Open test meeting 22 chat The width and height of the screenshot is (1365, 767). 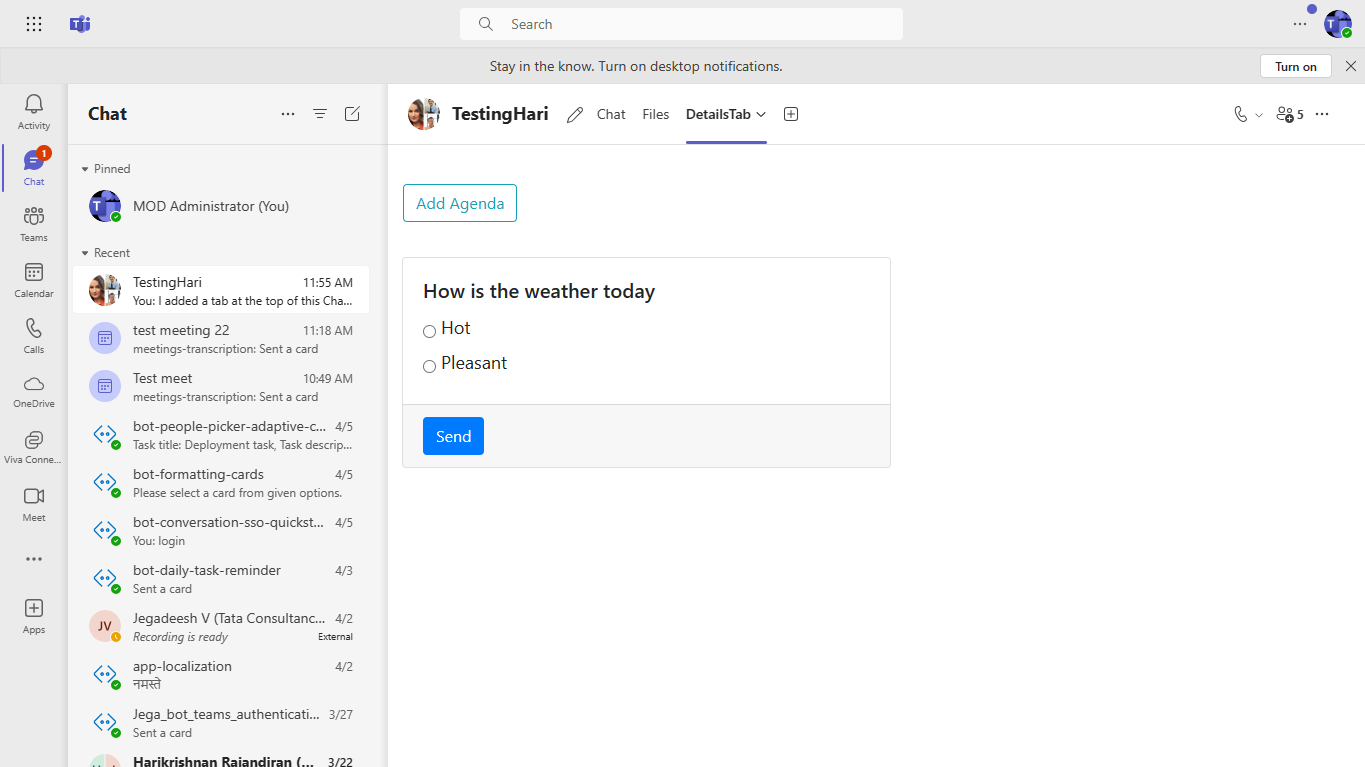click(x=221, y=338)
